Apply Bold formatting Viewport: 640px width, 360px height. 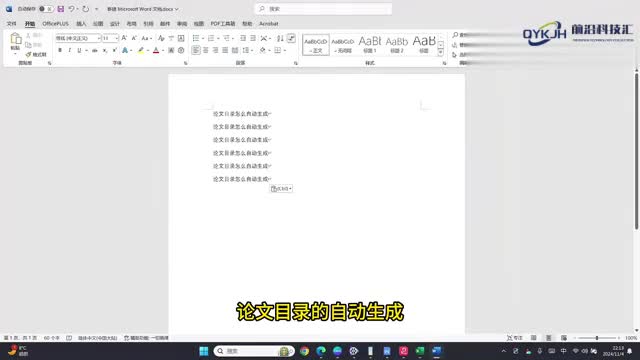(60, 50)
